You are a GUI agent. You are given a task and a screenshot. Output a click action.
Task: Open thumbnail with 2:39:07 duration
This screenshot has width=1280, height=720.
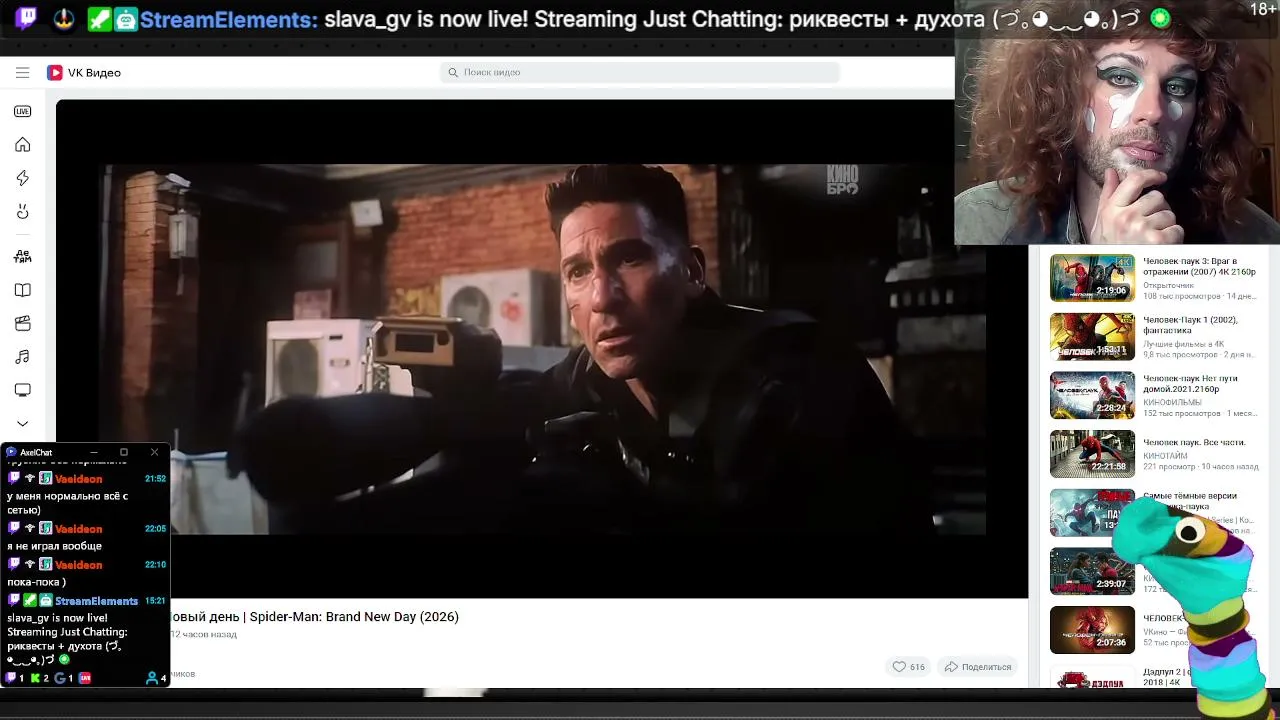pyautogui.click(x=1092, y=571)
